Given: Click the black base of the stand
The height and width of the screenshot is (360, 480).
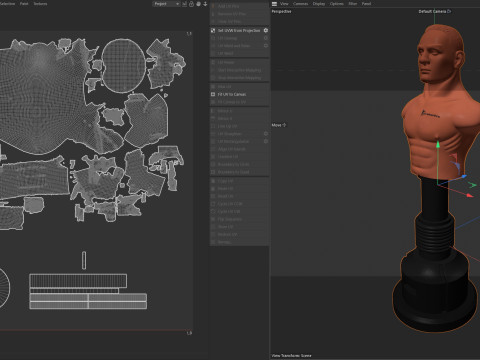Looking at the screenshot, I should (435, 293).
